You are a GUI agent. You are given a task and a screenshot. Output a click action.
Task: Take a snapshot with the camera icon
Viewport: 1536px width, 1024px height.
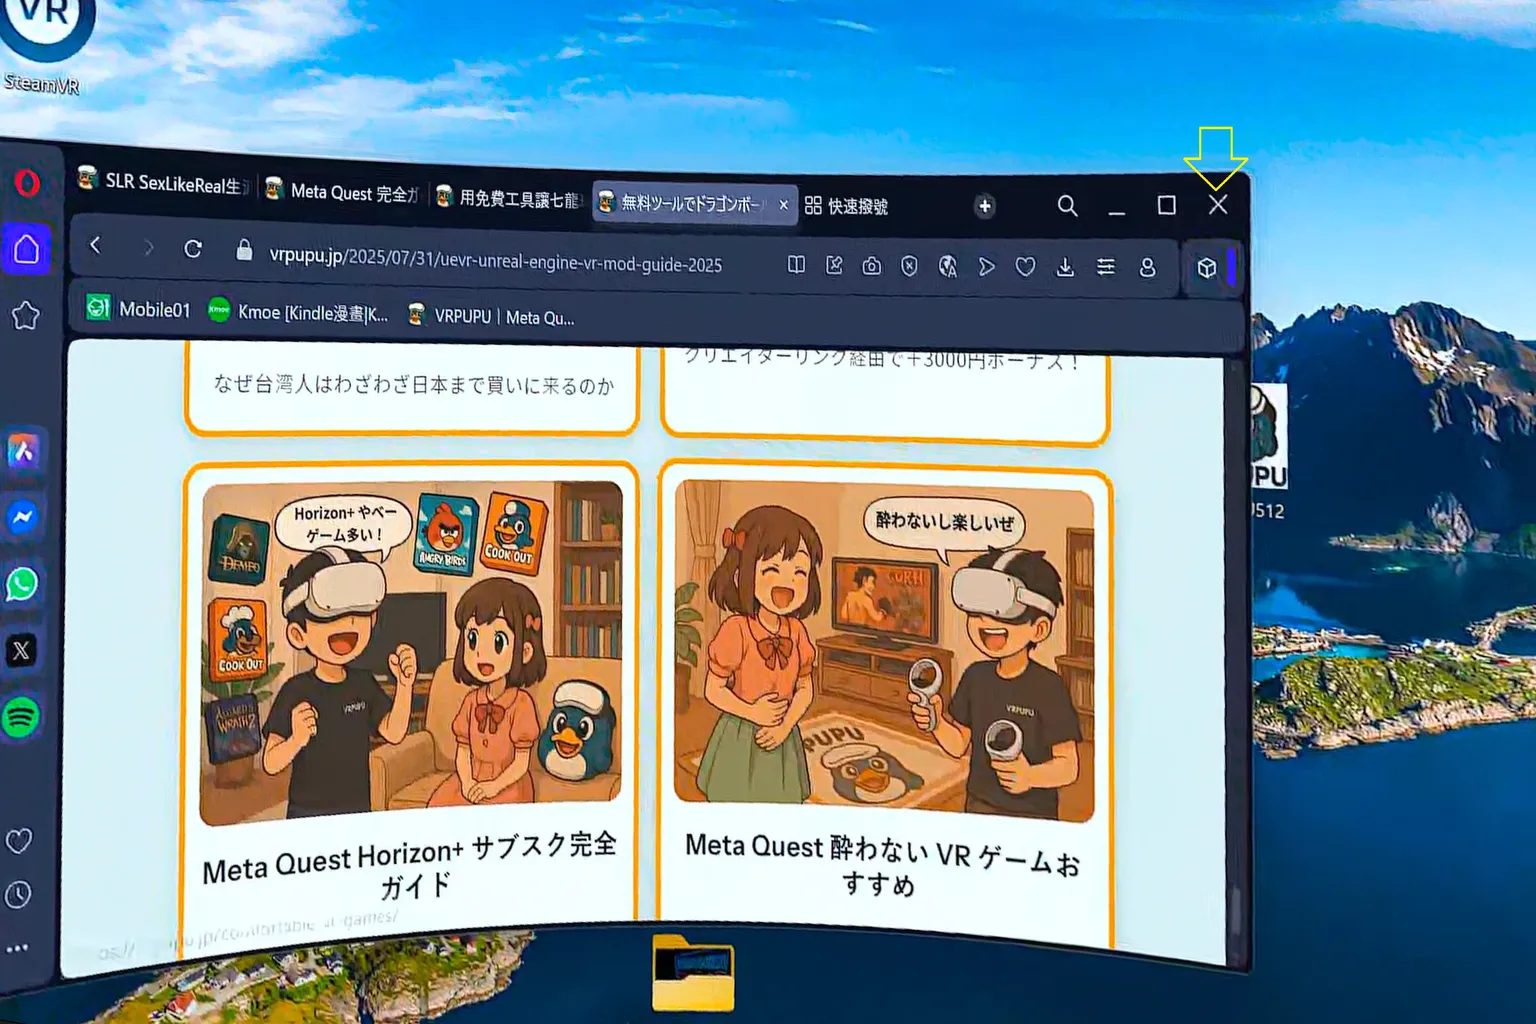point(872,266)
